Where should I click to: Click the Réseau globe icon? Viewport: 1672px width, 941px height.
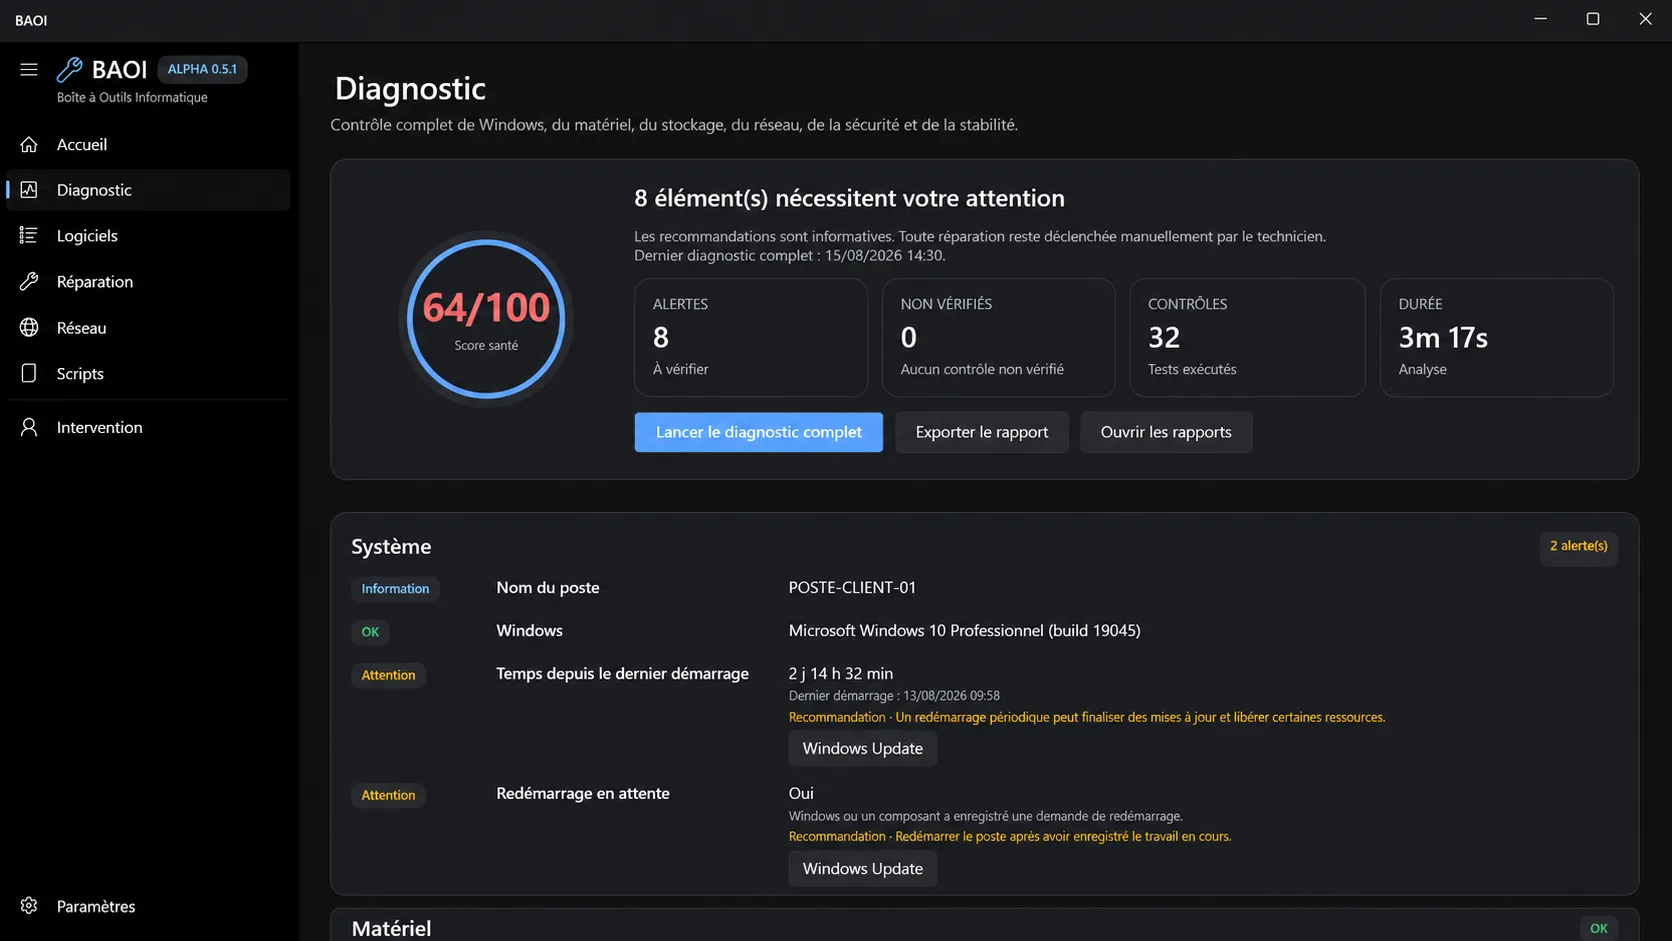29,327
